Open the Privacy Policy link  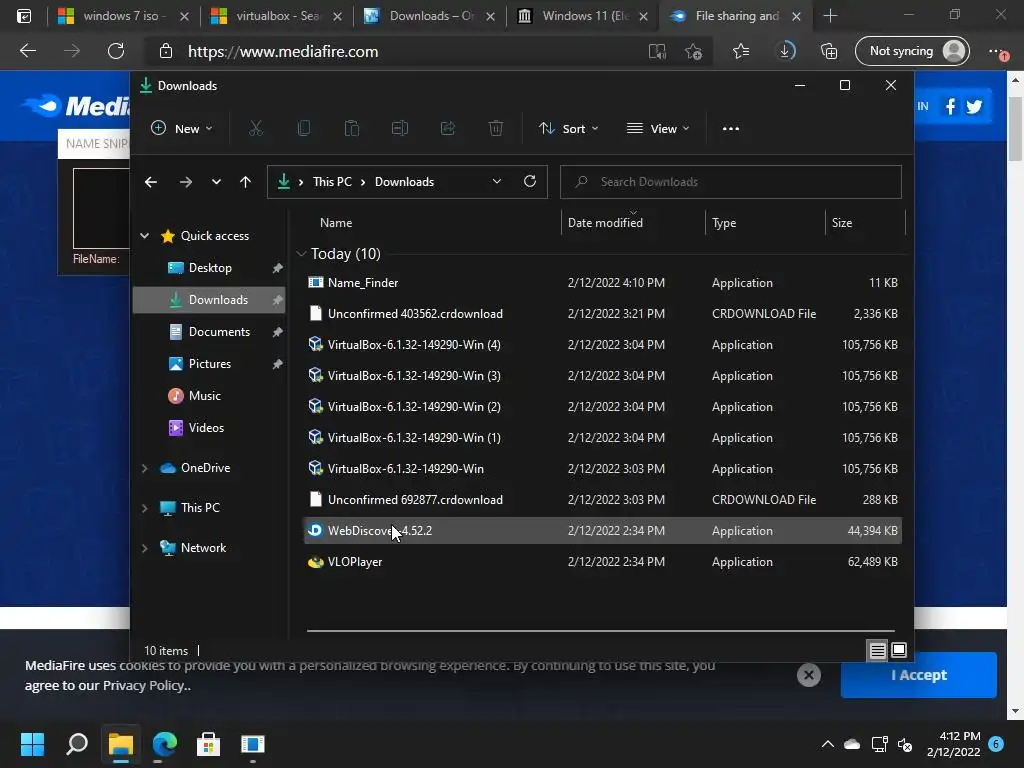tap(145, 686)
